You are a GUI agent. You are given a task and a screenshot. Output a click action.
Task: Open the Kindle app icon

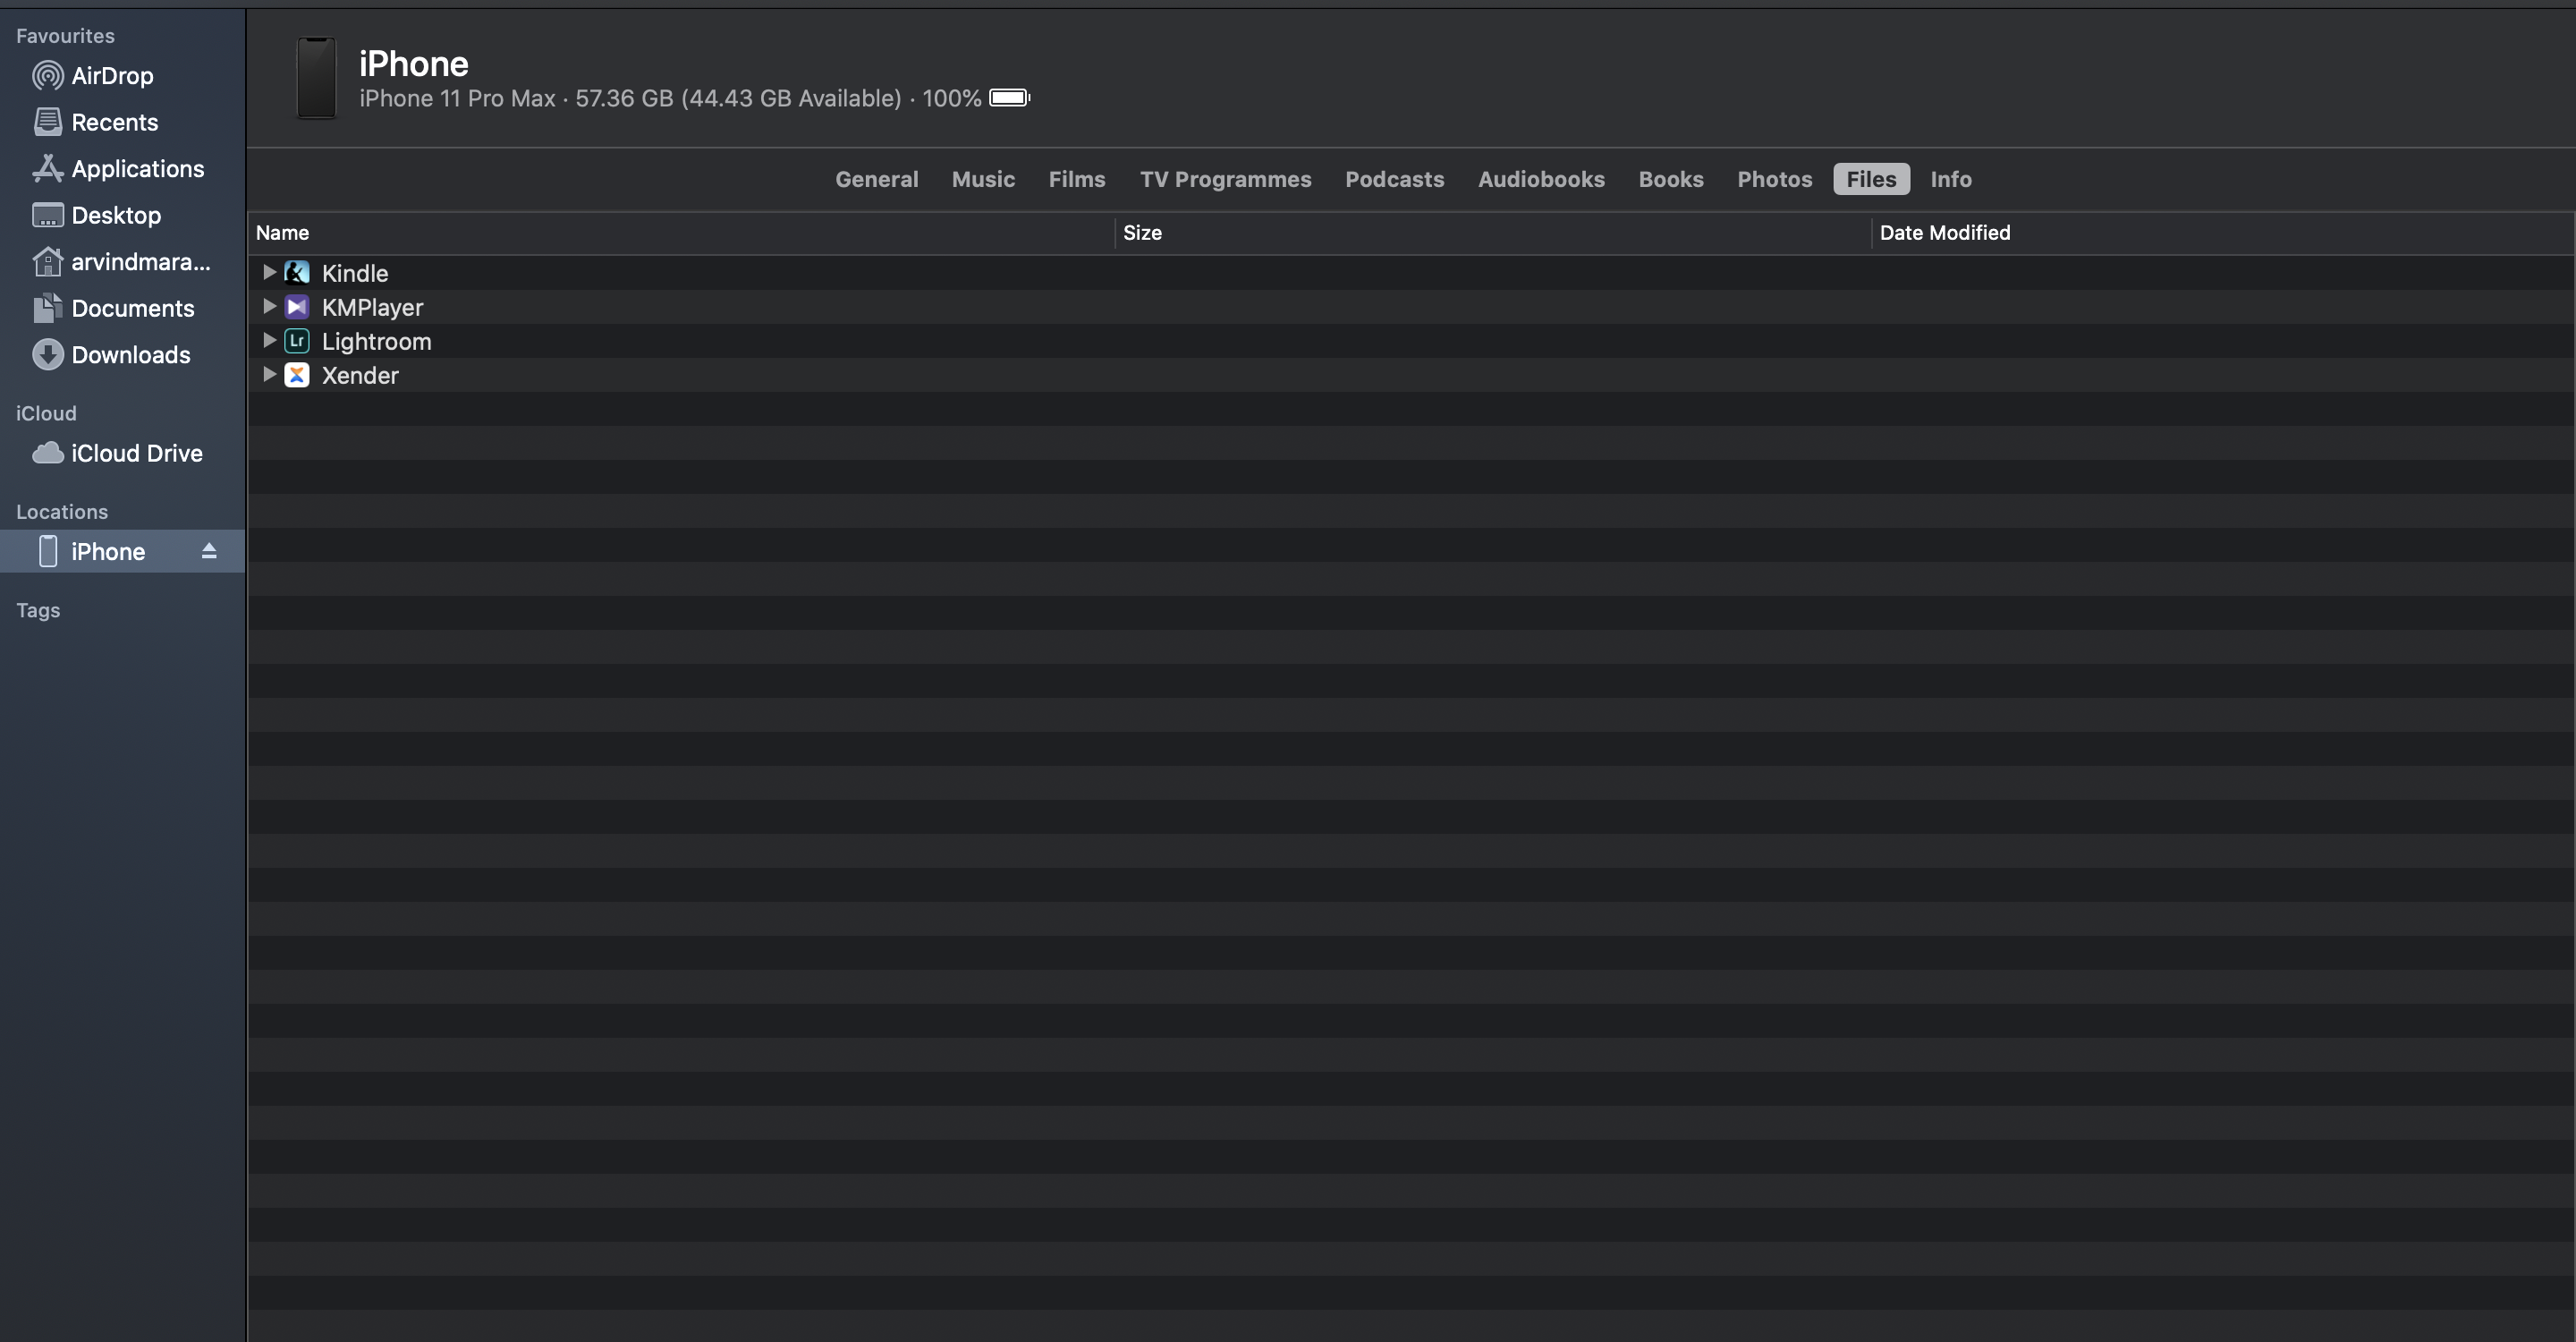(x=297, y=273)
